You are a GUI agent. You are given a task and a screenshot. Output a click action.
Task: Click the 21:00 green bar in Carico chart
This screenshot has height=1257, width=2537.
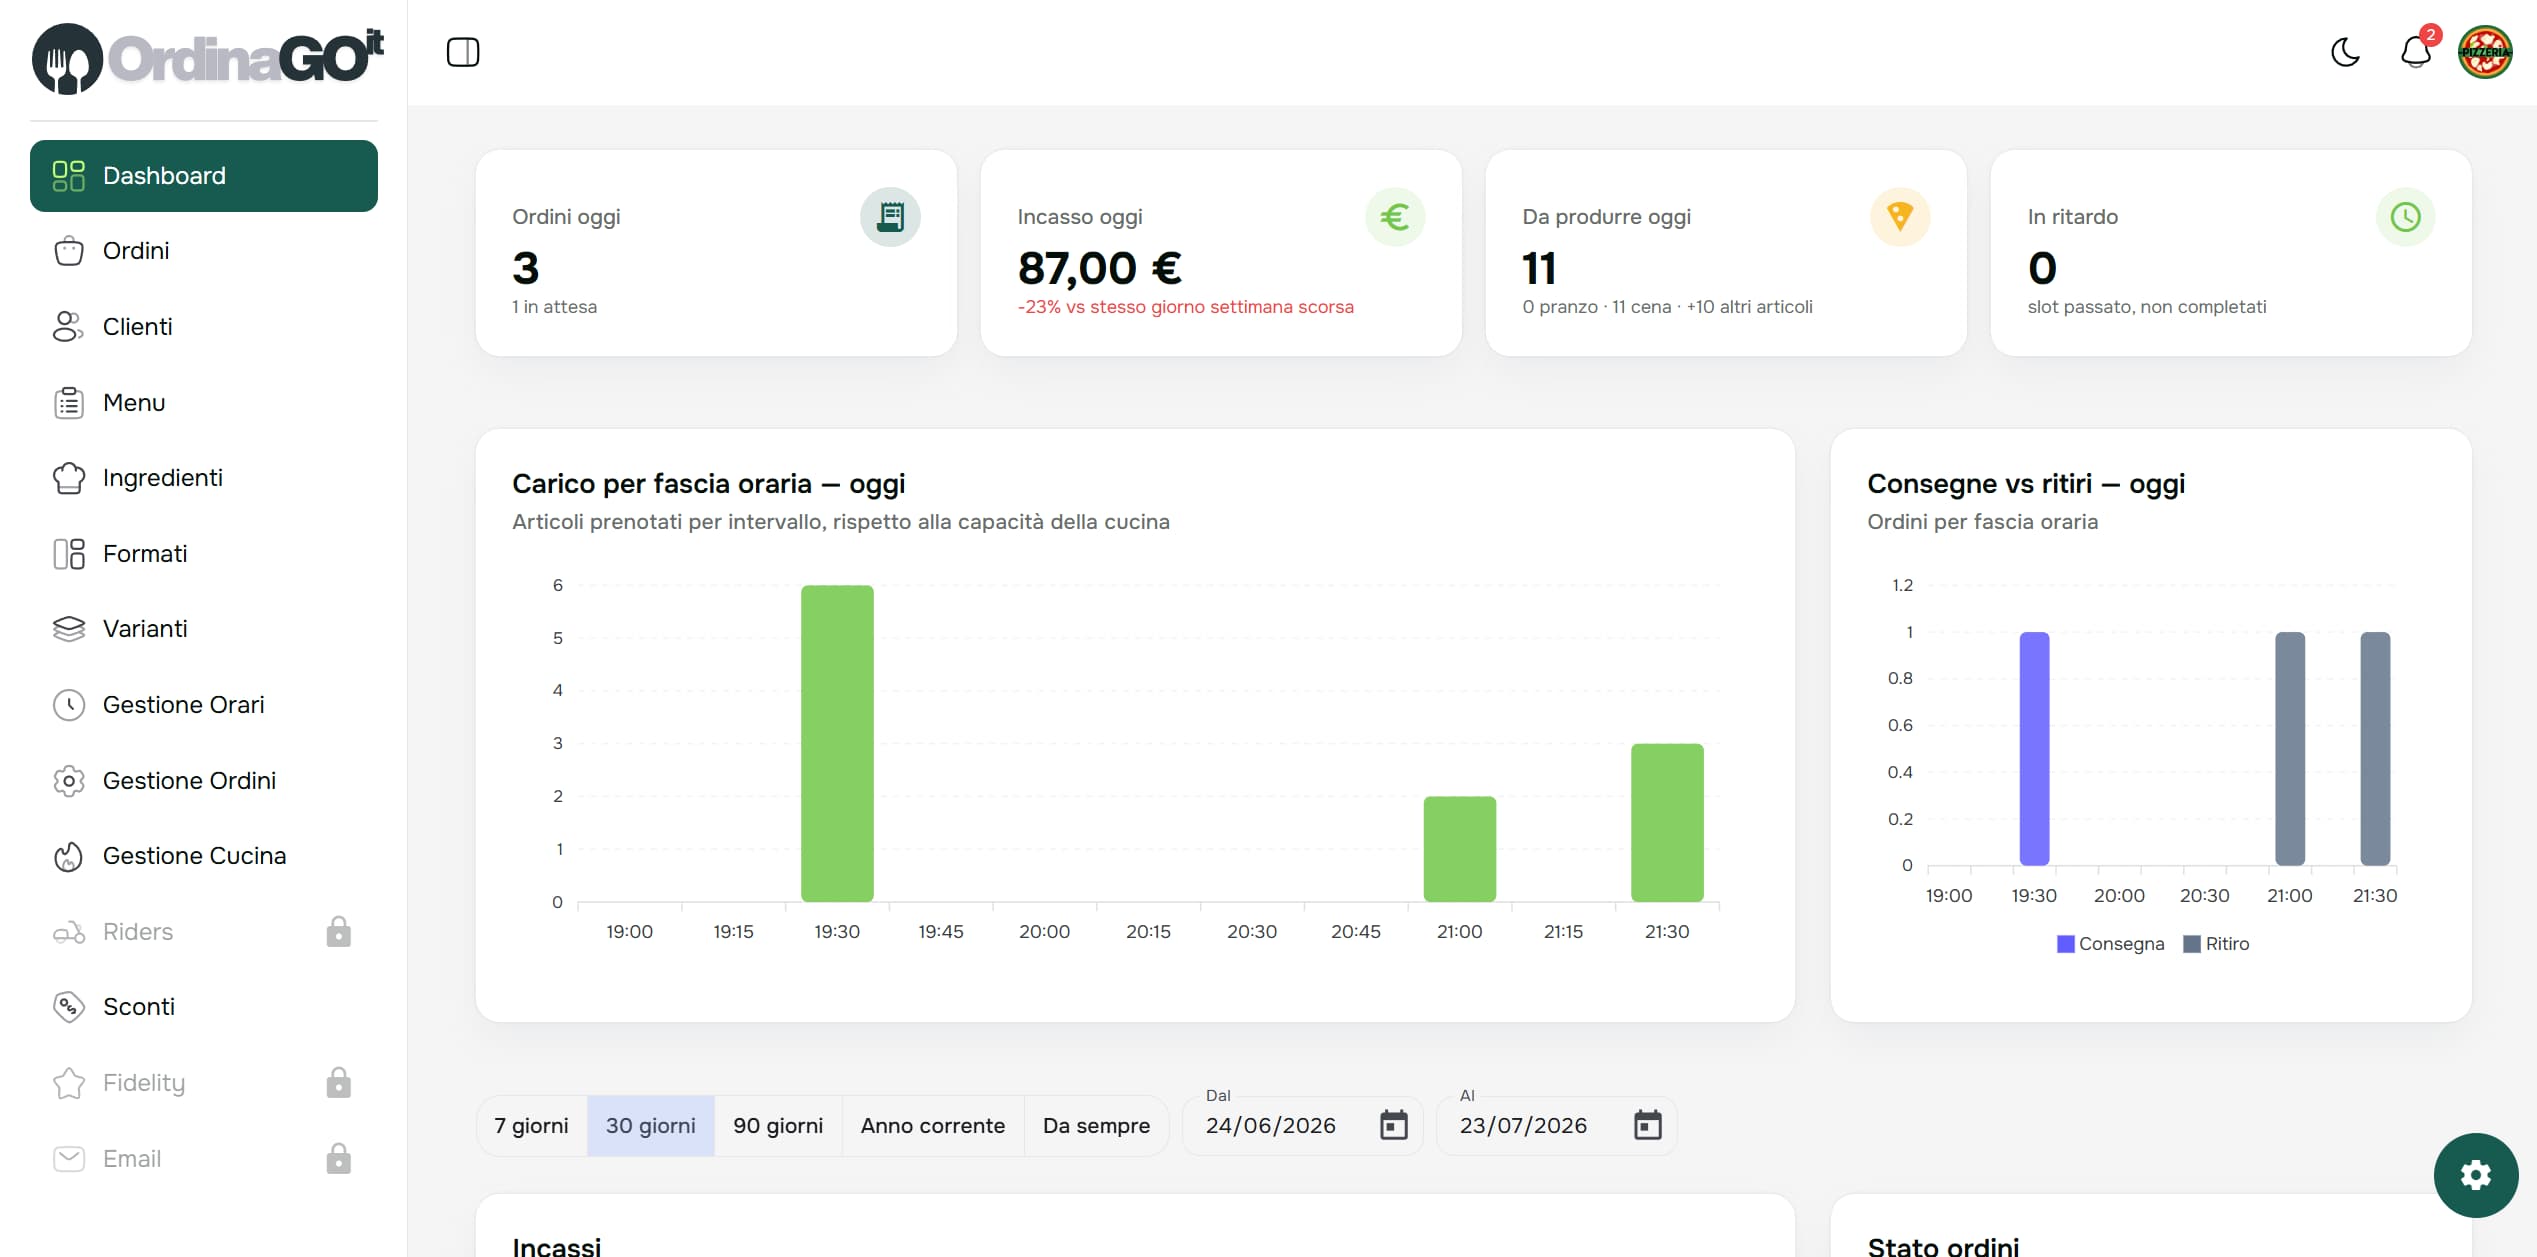[1460, 849]
